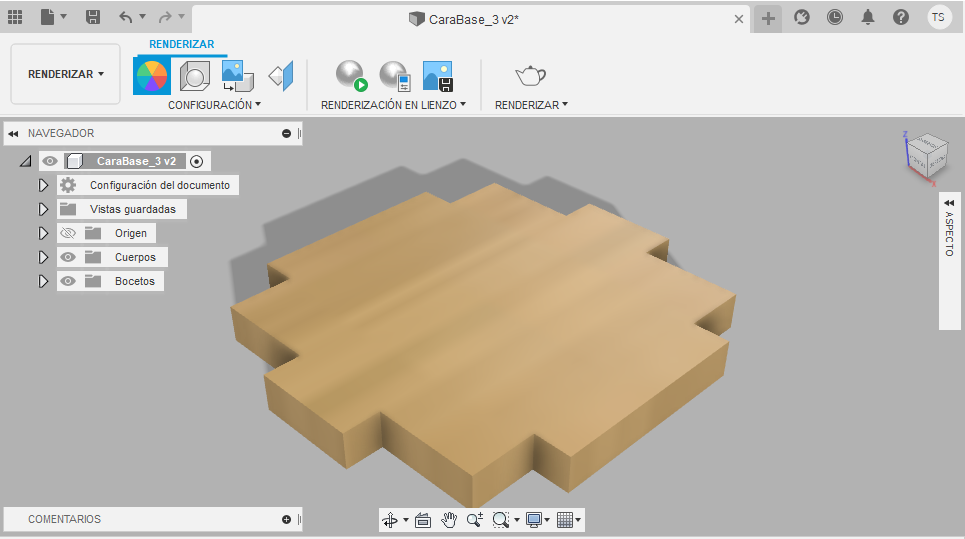The height and width of the screenshot is (539, 965).
Task: Open the TS user profile menu
Action: [x=939, y=17]
